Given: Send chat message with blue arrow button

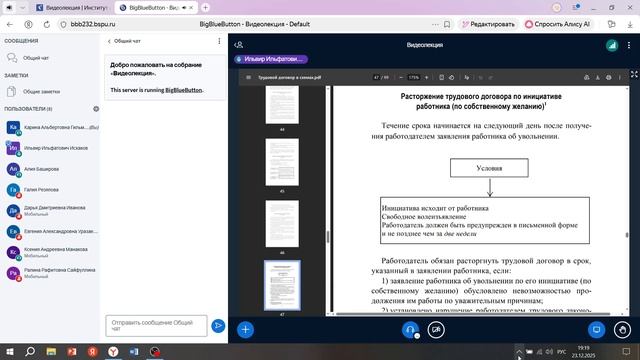Looking at the screenshot, I should pos(218,326).
